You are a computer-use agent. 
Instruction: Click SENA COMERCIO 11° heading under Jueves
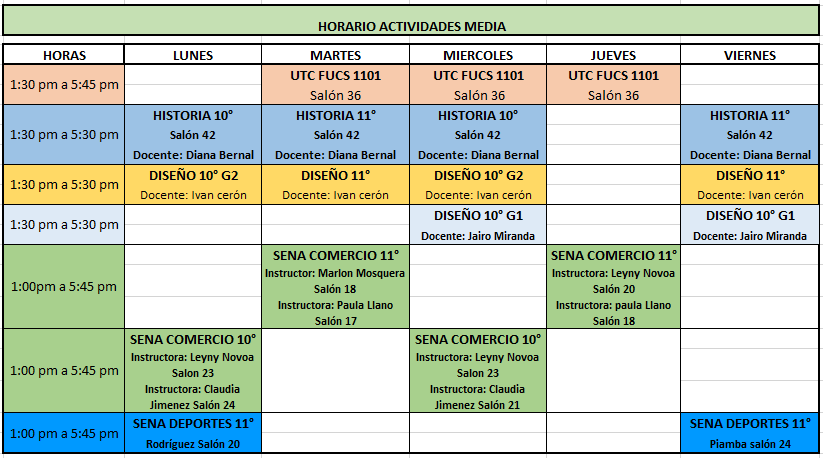click(613, 255)
